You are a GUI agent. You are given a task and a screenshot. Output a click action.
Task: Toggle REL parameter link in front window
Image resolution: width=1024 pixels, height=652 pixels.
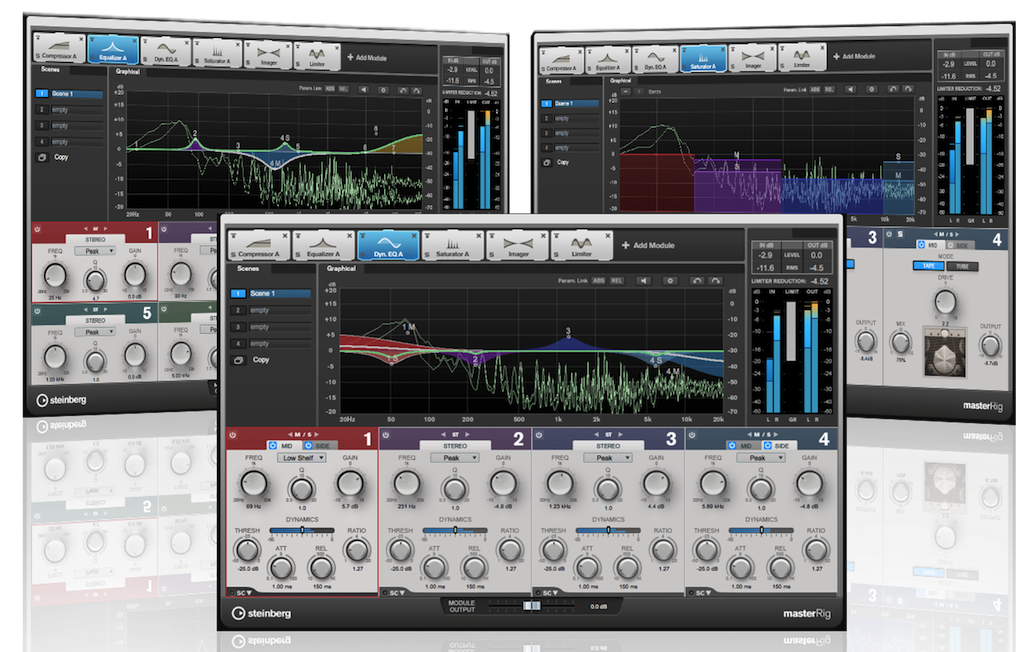(x=616, y=280)
